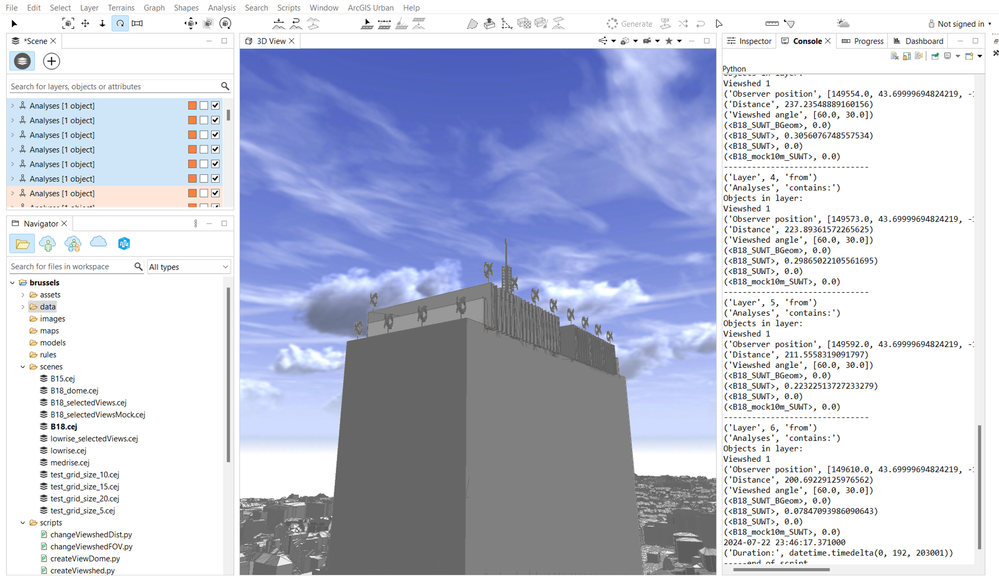Toggle visibility checkbox of the first Analyses layer
This screenshot has width=999, height=581.
tap(214, 105)
